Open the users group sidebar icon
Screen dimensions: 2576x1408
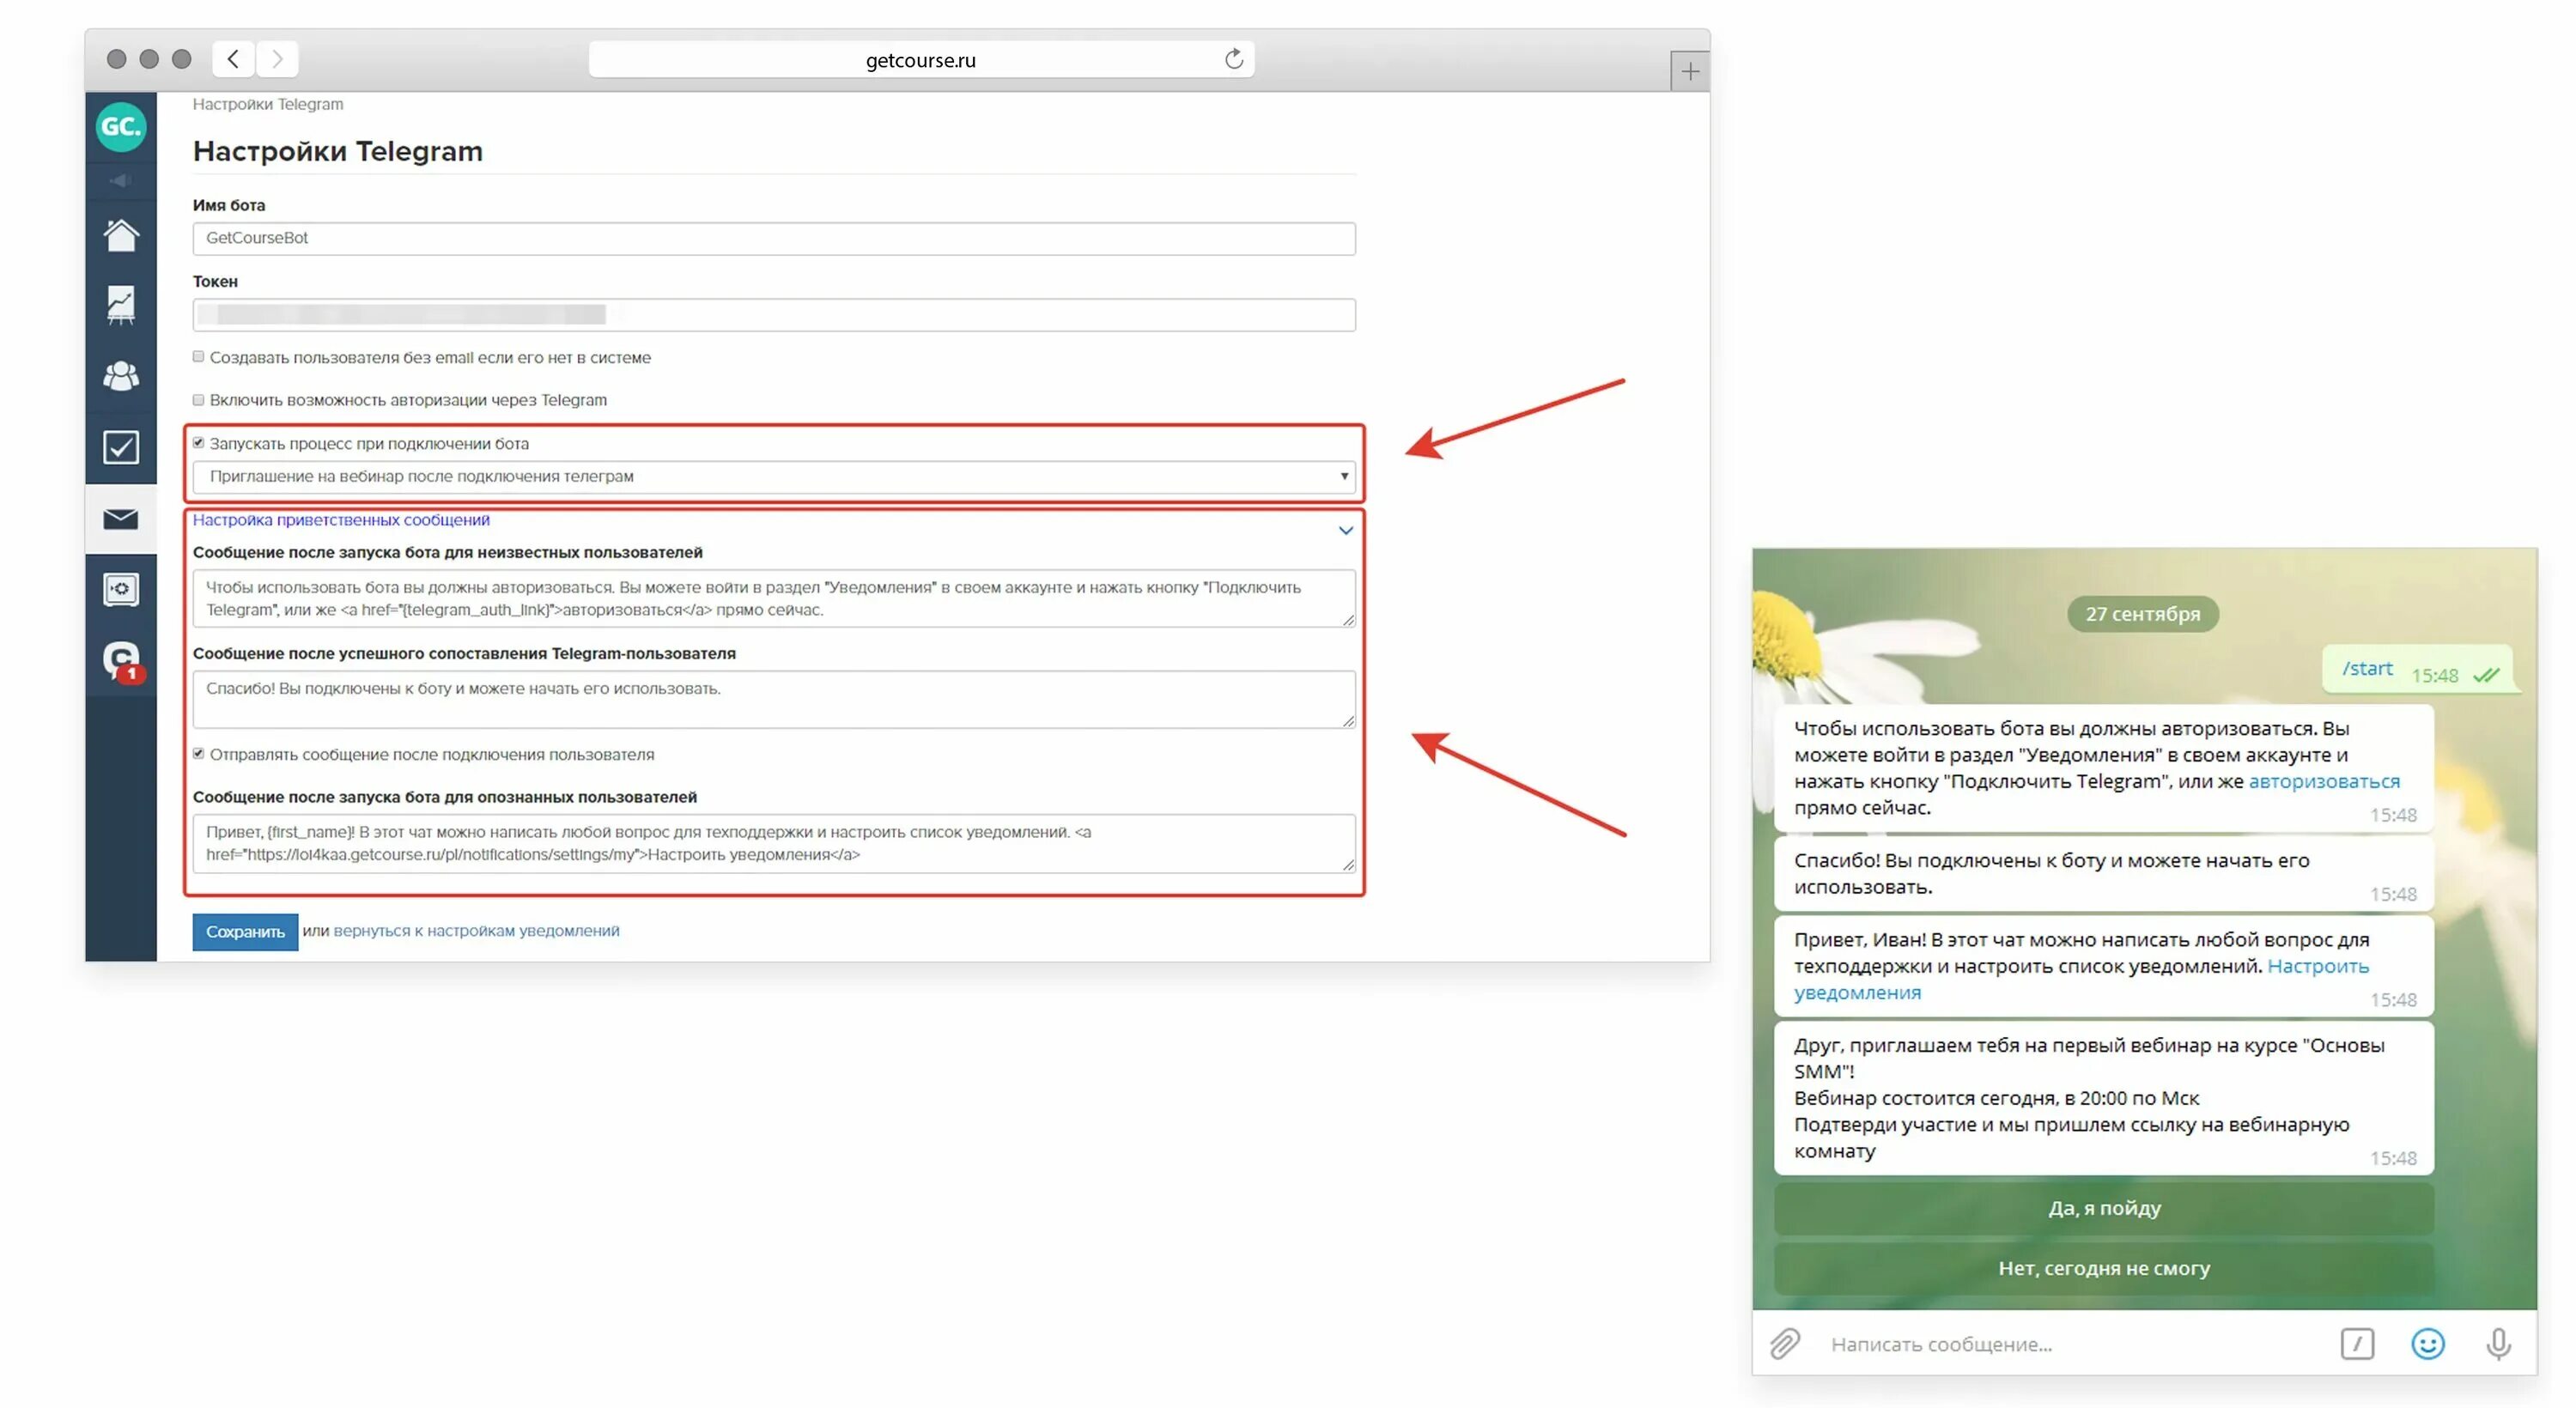pos(121,376)
